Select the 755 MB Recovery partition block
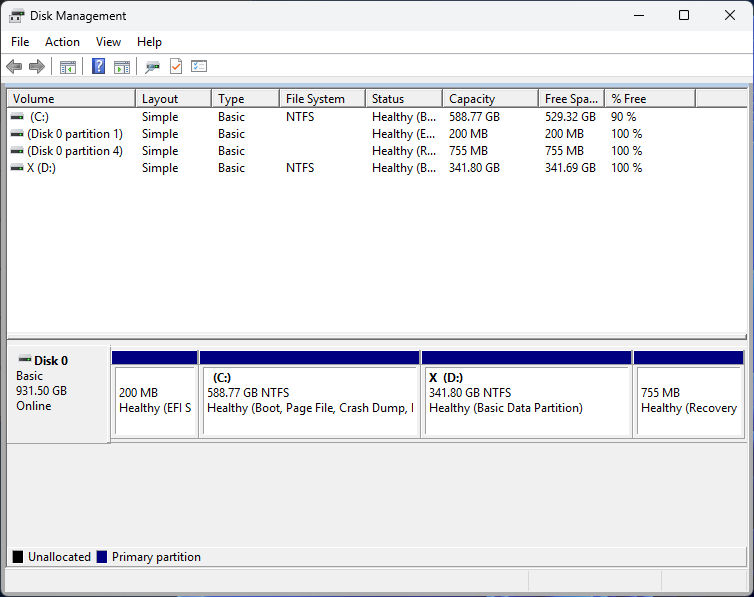 689,394
